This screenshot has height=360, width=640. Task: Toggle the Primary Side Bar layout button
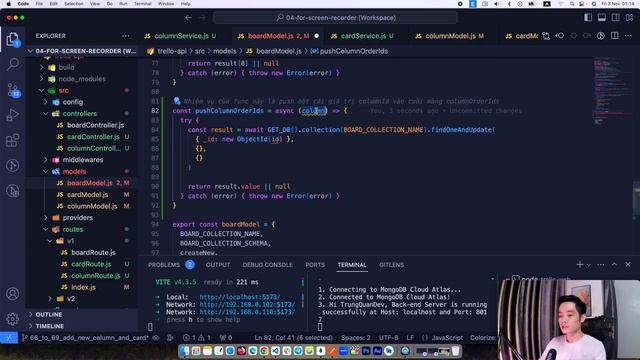(588, 18)
